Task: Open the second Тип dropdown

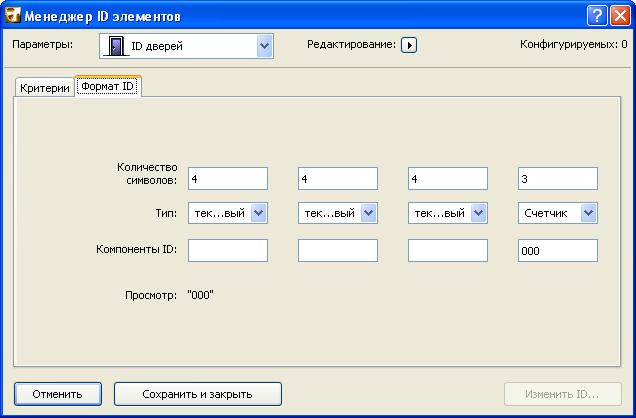Action: tap(368, 213)
